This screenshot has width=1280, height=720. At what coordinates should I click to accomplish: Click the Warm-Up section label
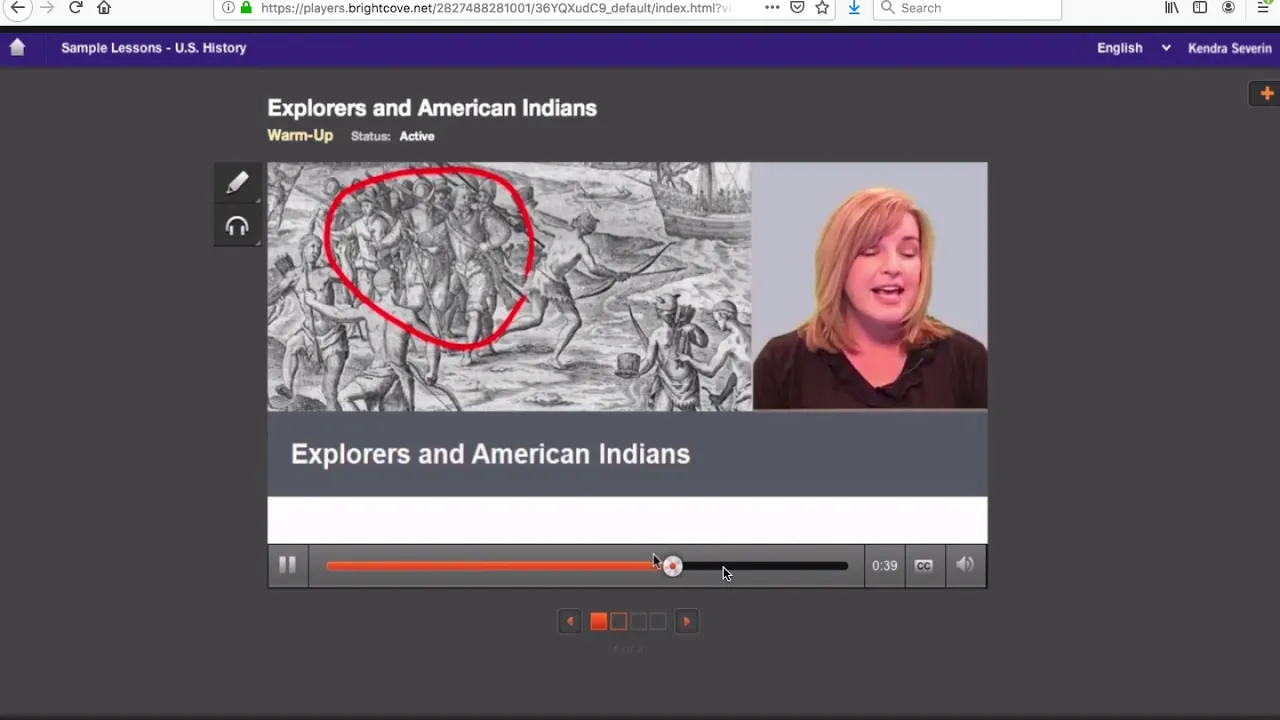300,135
